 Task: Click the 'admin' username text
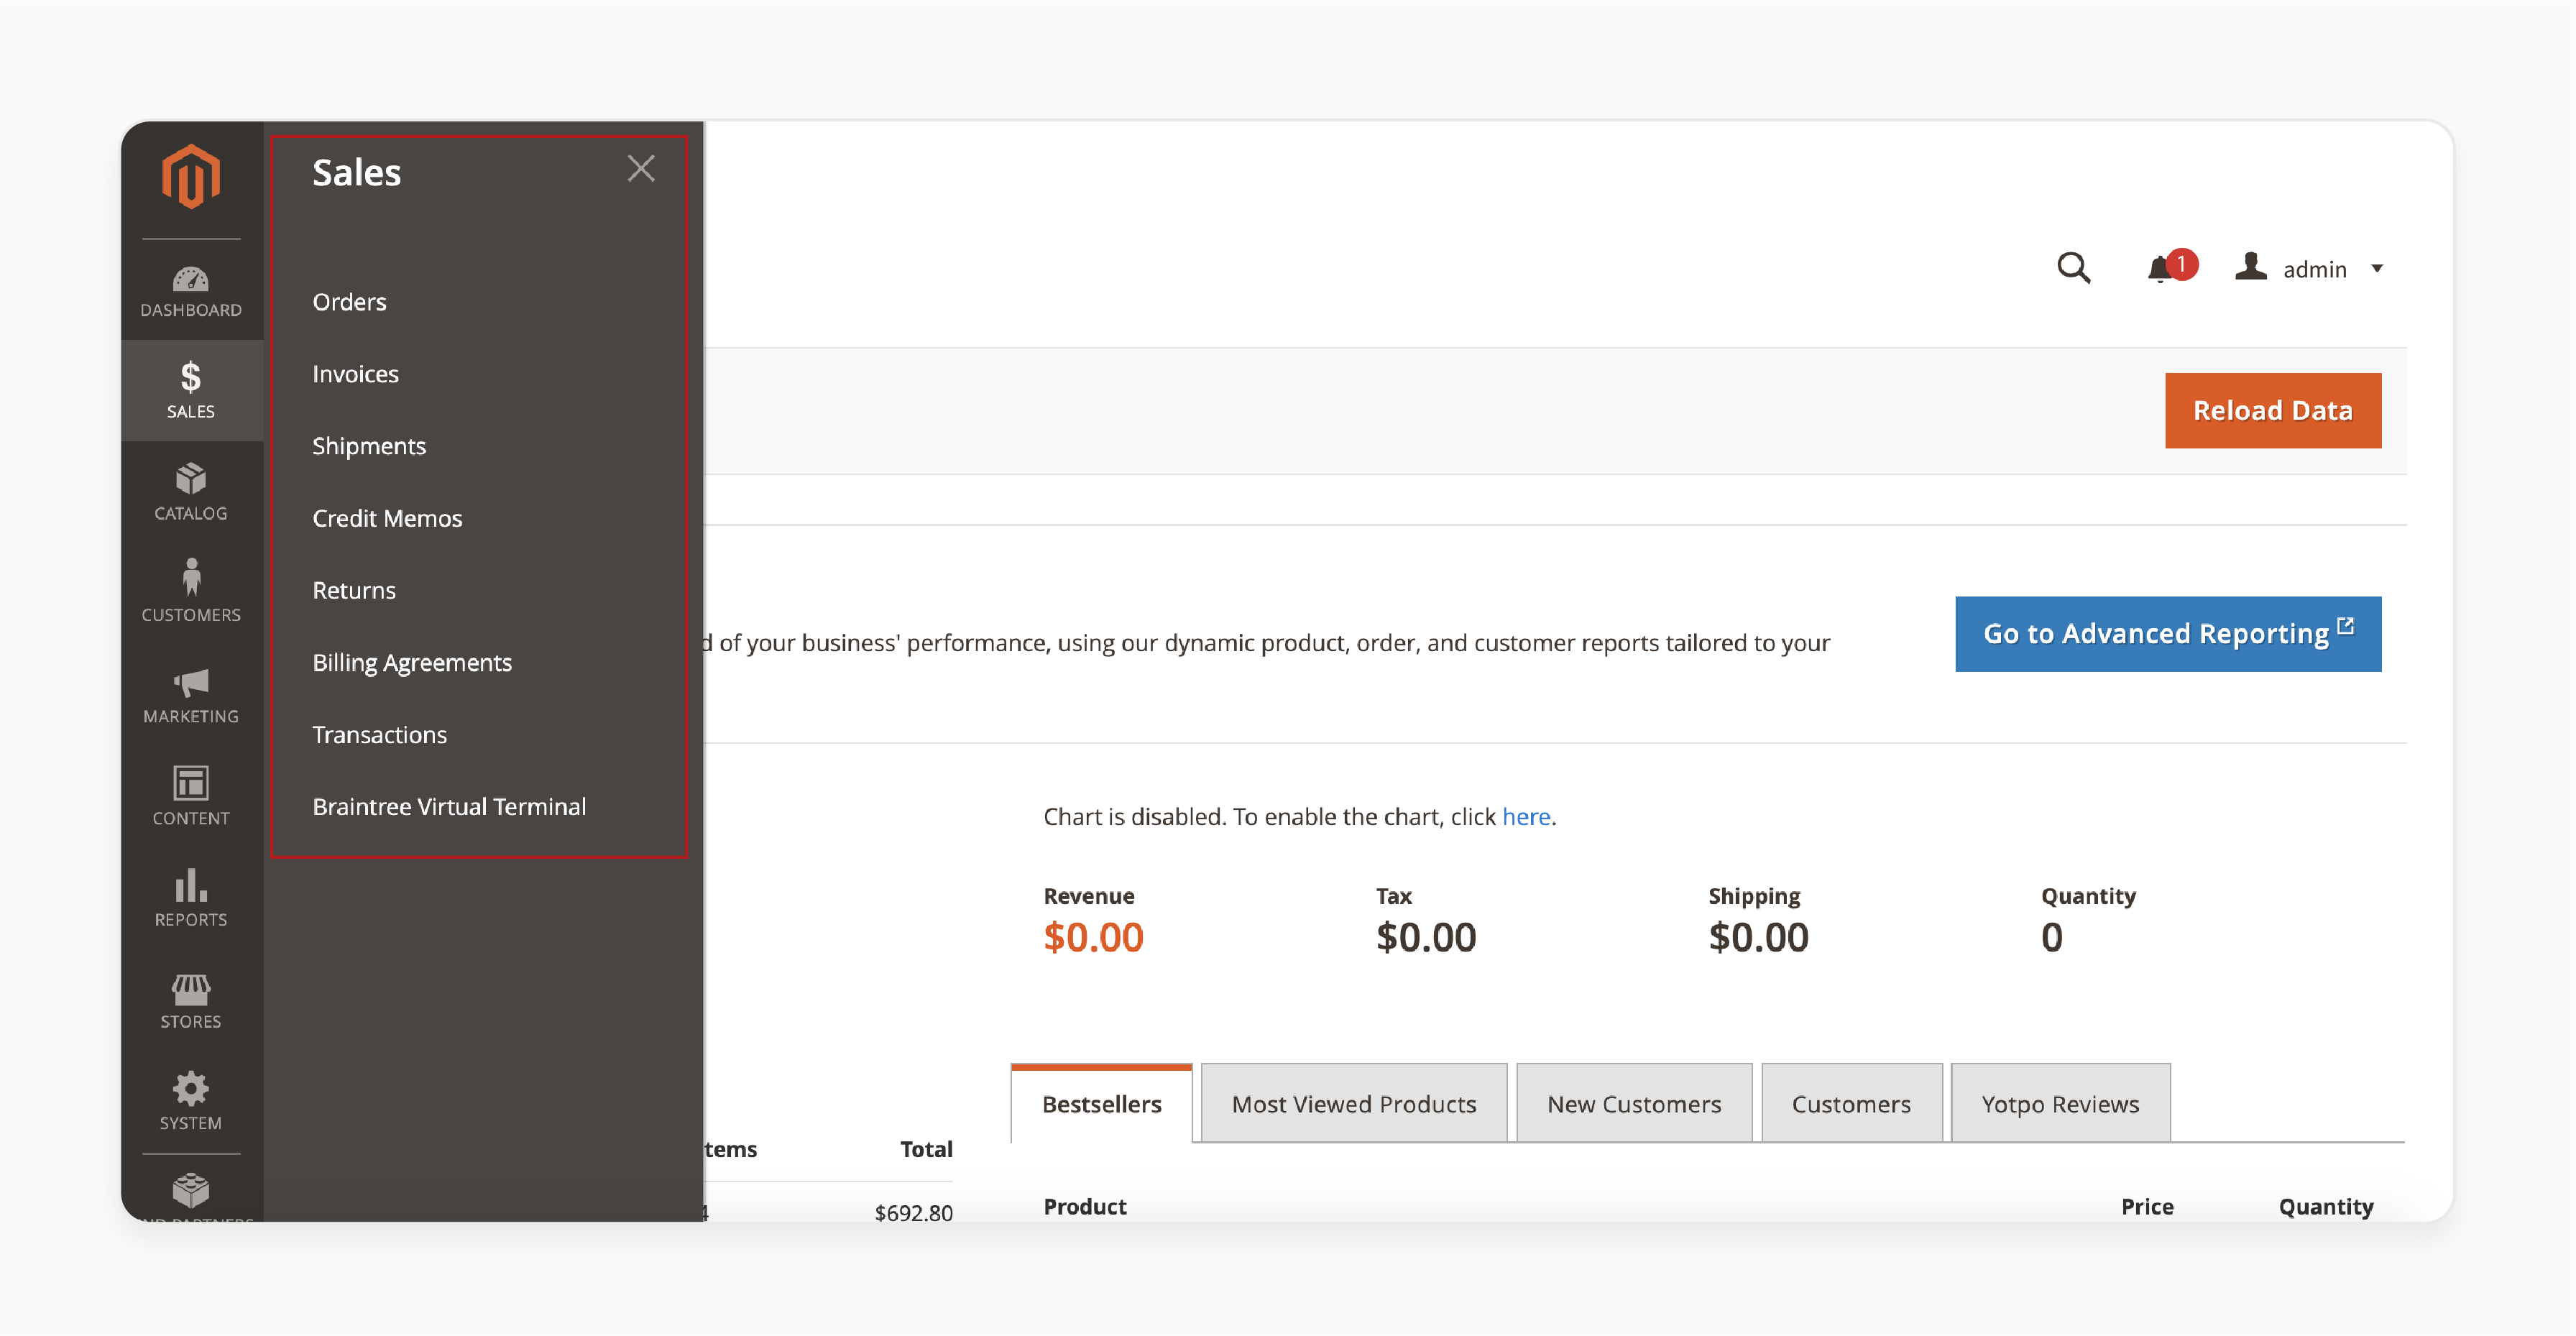point(2314,269)
